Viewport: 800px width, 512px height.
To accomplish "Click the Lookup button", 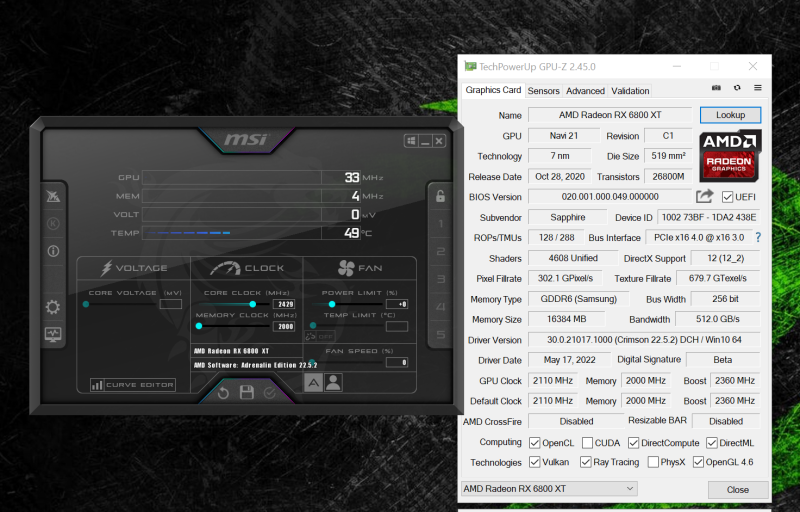I will (x=730, y=115).
